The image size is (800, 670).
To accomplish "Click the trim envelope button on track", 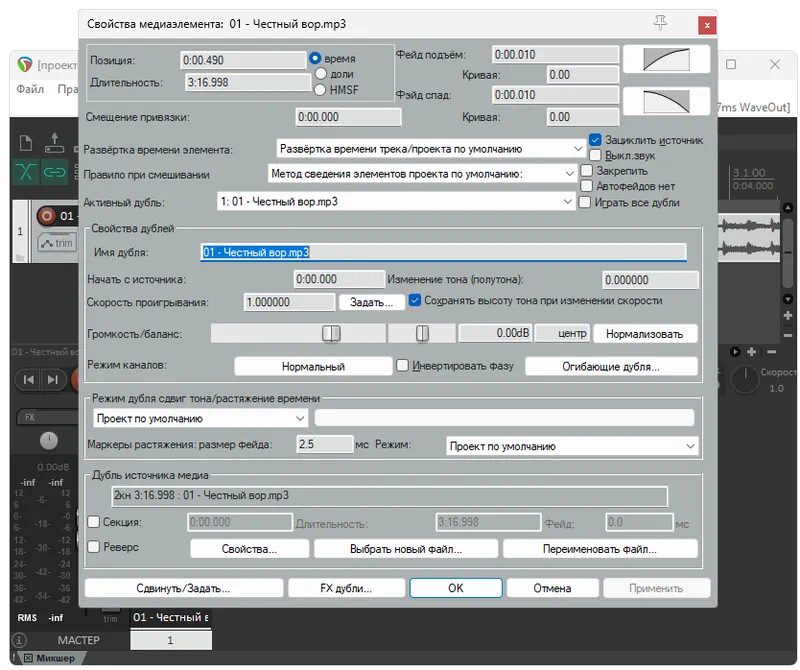I will click(57, 243).
